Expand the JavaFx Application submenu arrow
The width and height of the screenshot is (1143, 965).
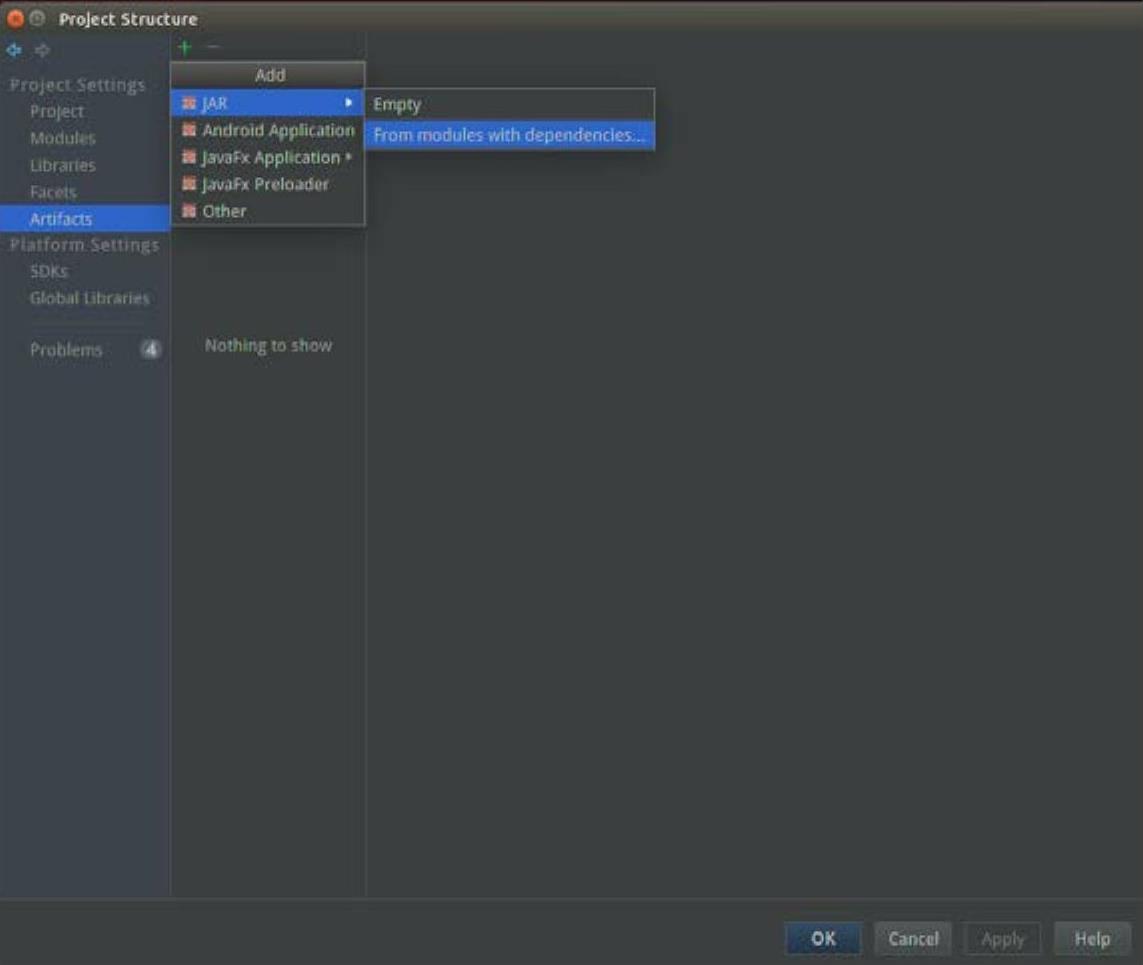pyautogui.click(x=349, y=157)
